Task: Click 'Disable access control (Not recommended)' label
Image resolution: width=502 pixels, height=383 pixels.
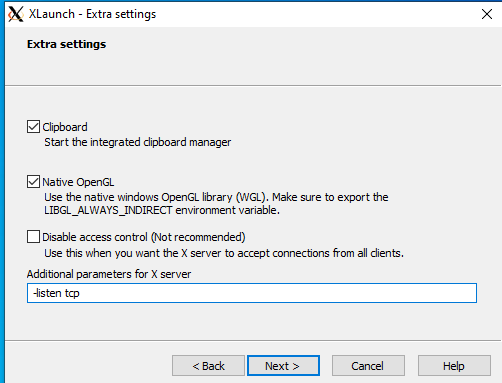Action: point(144,237)
